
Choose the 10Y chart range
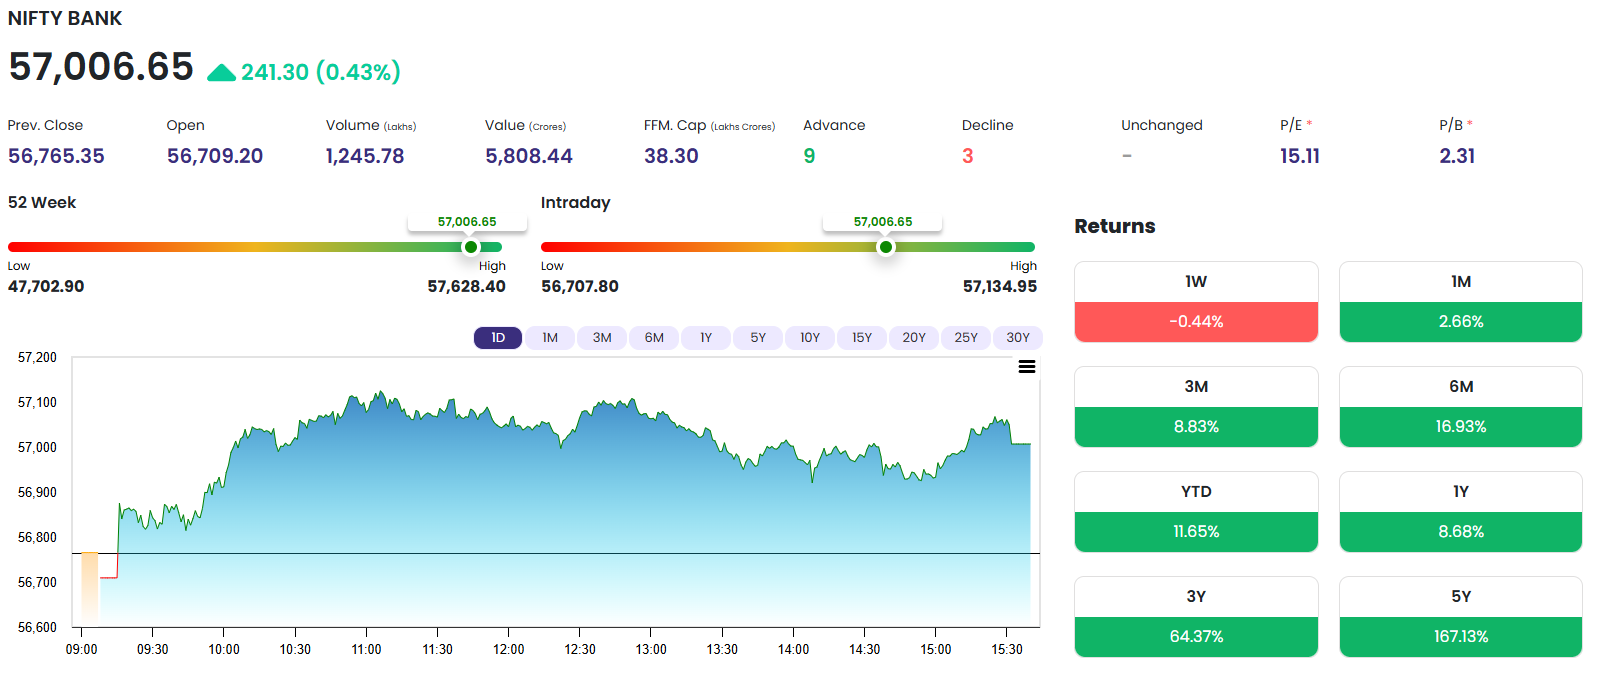[x=810, y=338]
